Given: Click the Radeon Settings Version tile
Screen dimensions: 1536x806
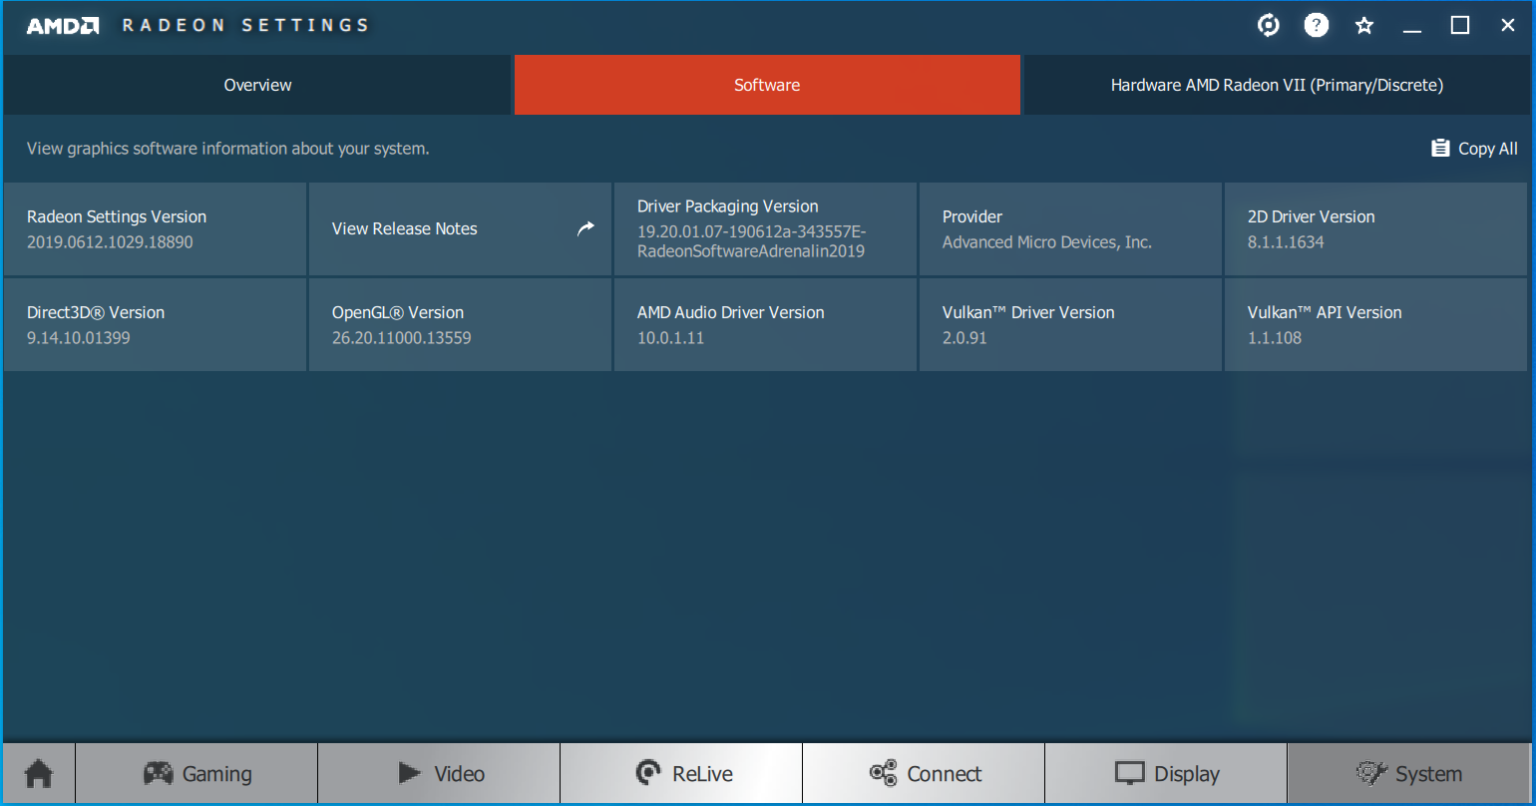Looking at the screenshot, I should (155, 229).
